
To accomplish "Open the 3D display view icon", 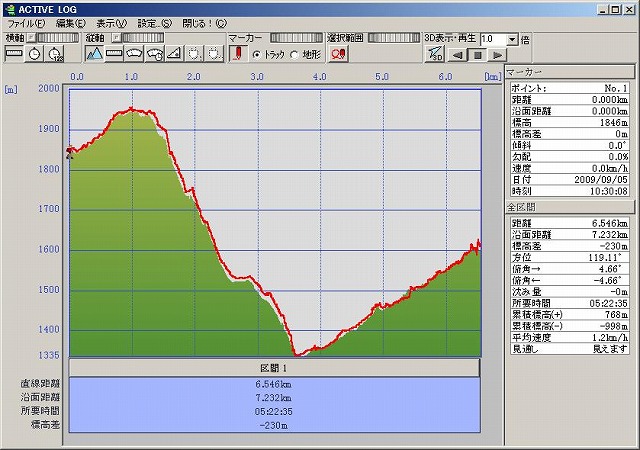I will click(x=435, y=53).
